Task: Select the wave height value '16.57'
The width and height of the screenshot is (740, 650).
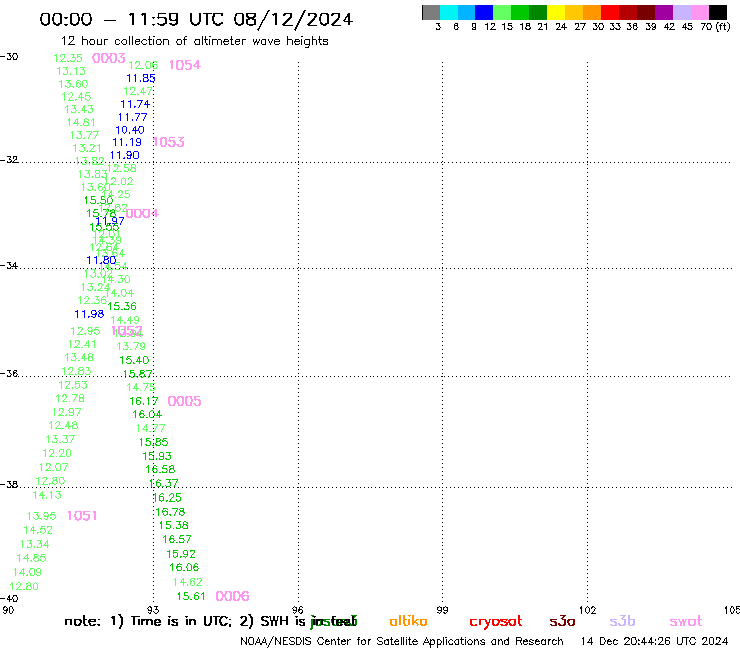Action: click(x=177, y=539)
